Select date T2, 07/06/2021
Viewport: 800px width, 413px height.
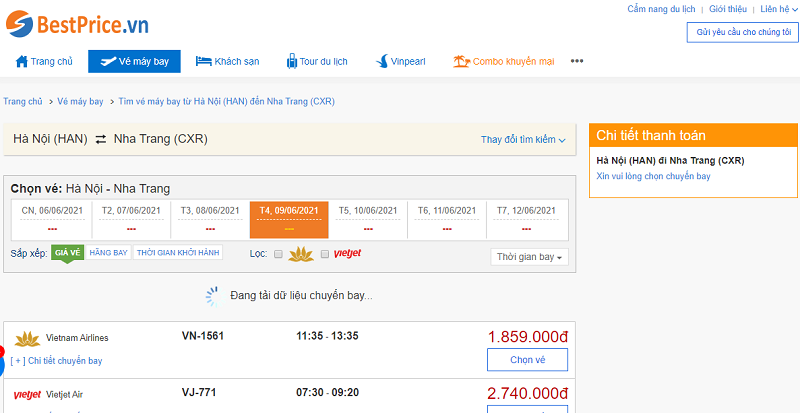pos(131,220)
